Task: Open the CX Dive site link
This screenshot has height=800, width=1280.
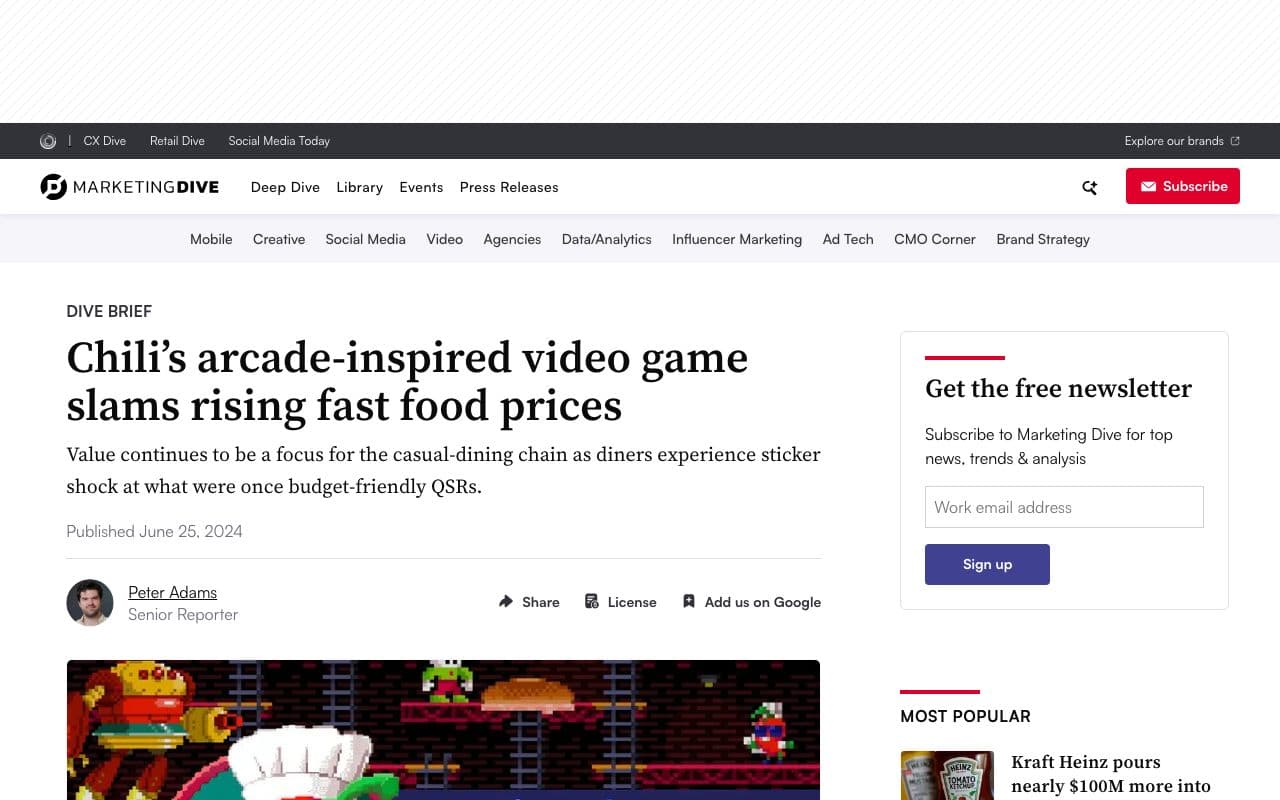Action: coord(105,141)
